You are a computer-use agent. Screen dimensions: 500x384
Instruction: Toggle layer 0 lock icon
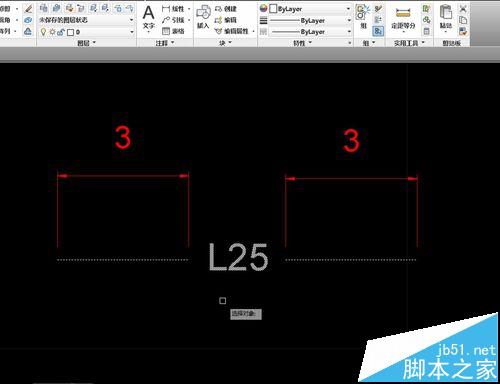point(61,32)
